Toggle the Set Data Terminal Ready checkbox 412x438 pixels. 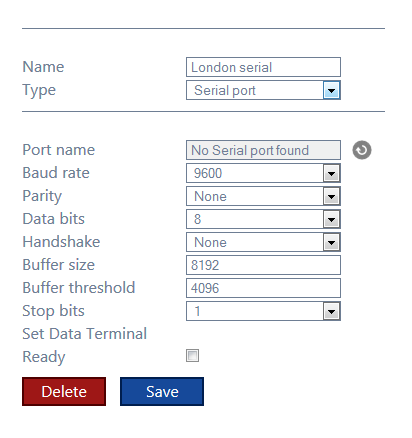tap(192, 356)
